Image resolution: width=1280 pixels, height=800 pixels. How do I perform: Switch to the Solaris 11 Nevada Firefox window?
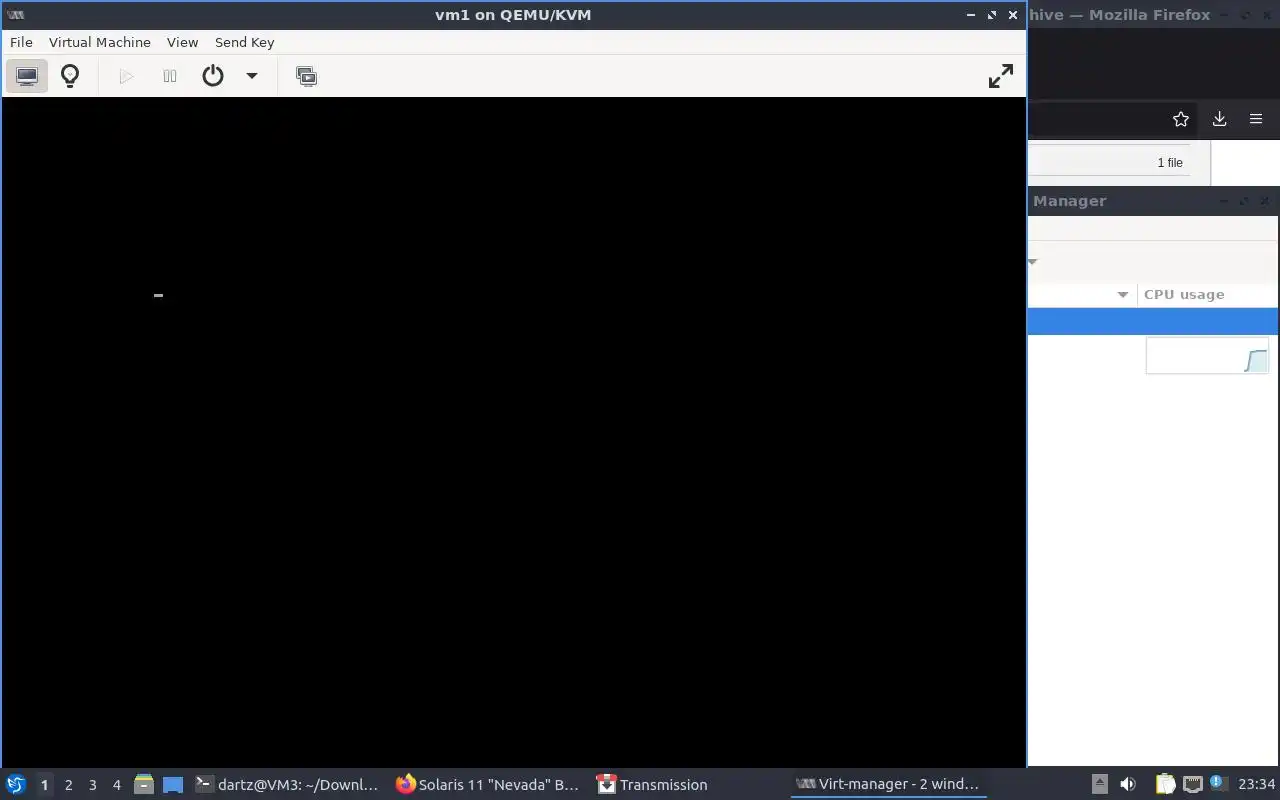point(488,785)
